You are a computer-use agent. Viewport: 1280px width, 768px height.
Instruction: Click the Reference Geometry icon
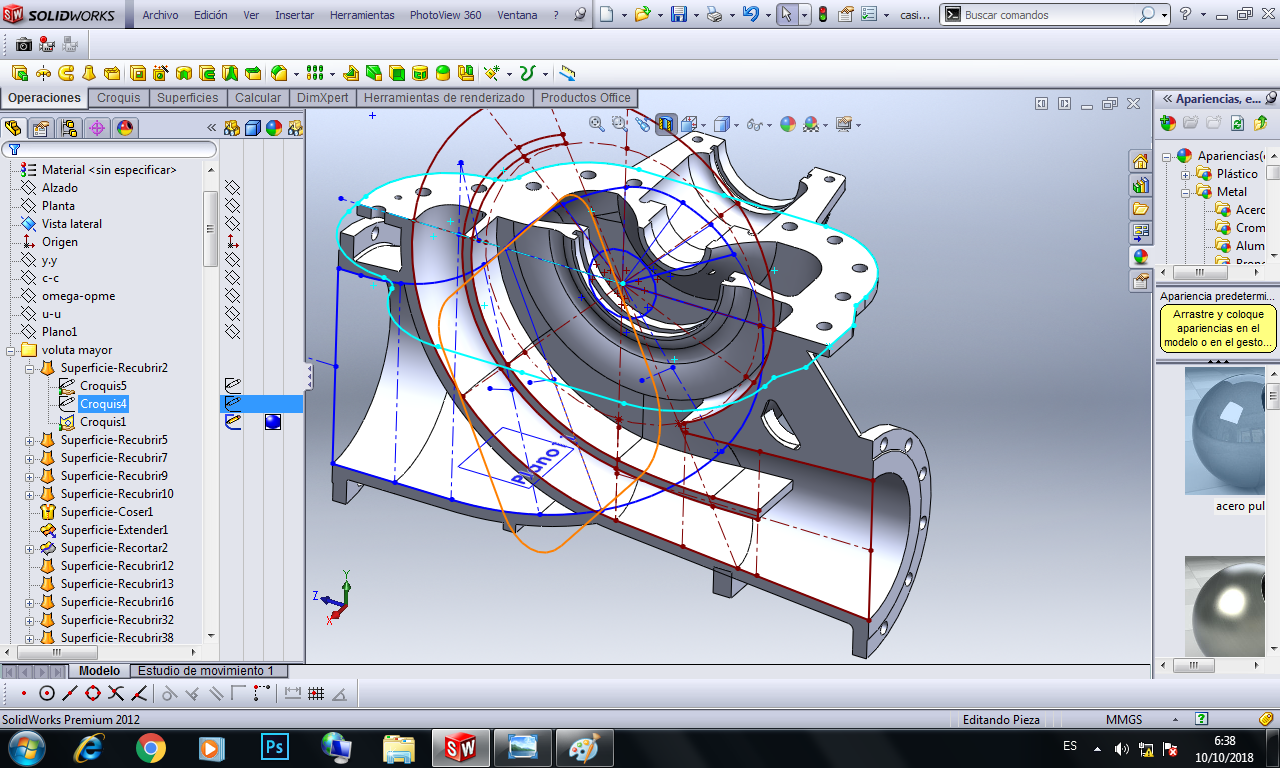492,73
